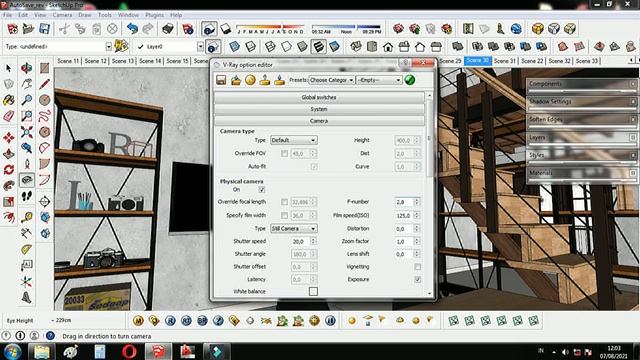This screenshot has width=640, height=360.
Task: Expand the Components tray panel
Action: pyautogui.click(x=582, y=84)
